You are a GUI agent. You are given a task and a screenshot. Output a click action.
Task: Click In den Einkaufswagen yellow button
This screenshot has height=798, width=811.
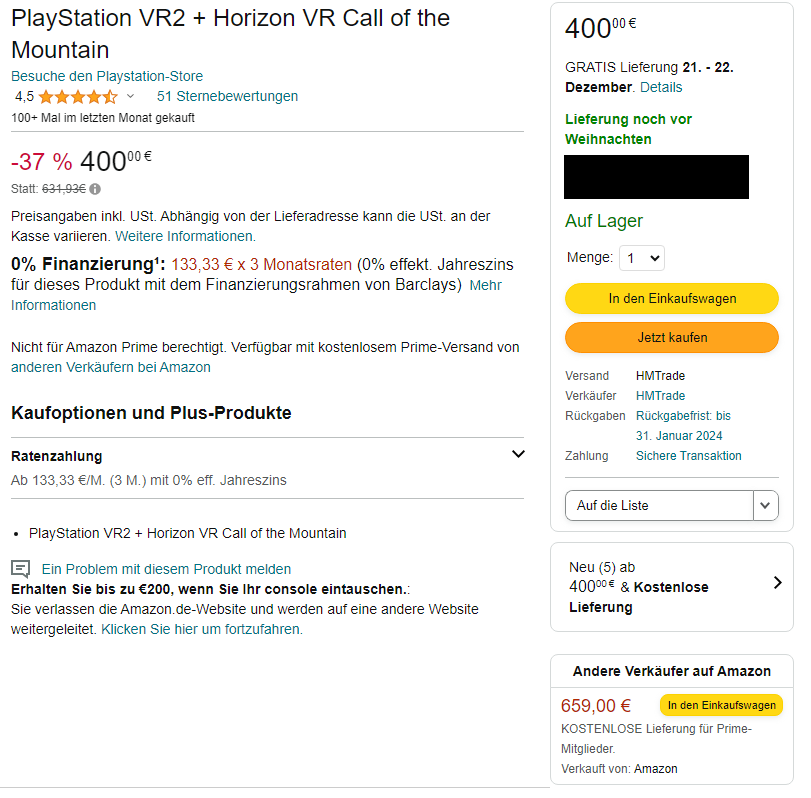pos(672,298)
